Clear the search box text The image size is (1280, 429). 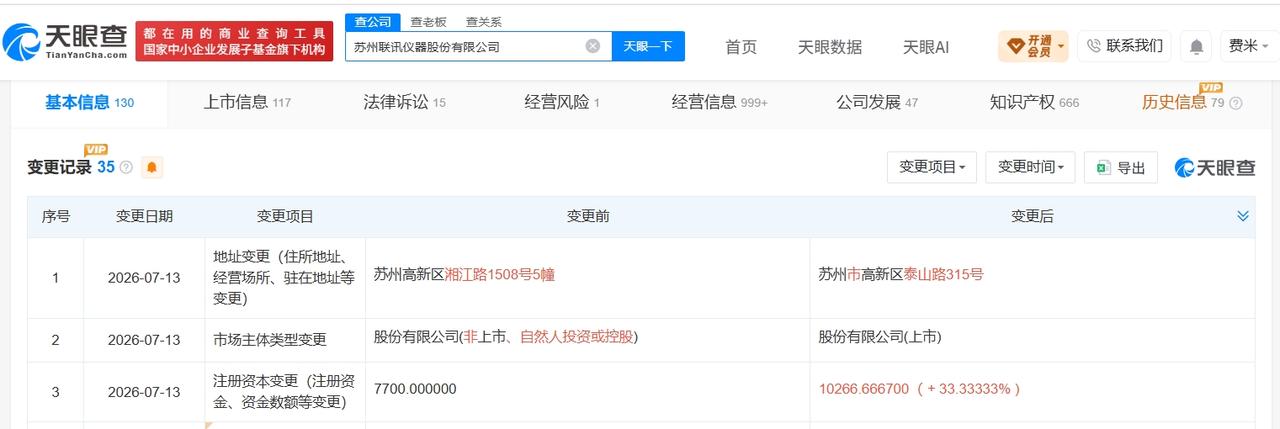(x=592, y=46)
